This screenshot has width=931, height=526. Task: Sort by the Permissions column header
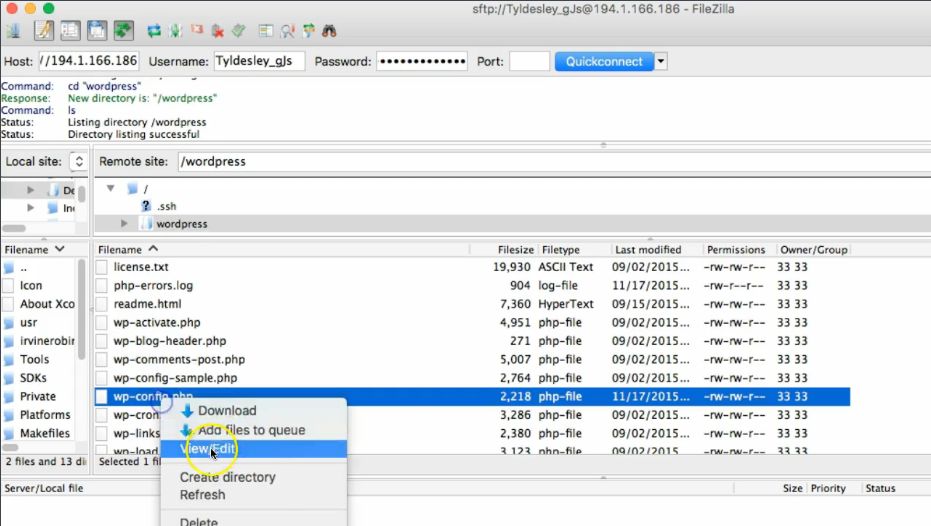coord(739,249)
